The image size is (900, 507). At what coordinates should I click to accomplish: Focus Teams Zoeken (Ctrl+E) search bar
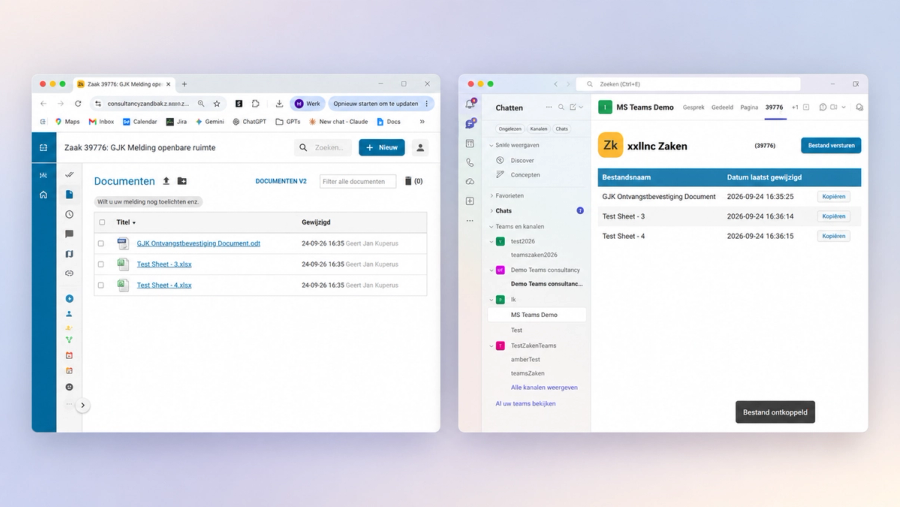coord(688,84)
